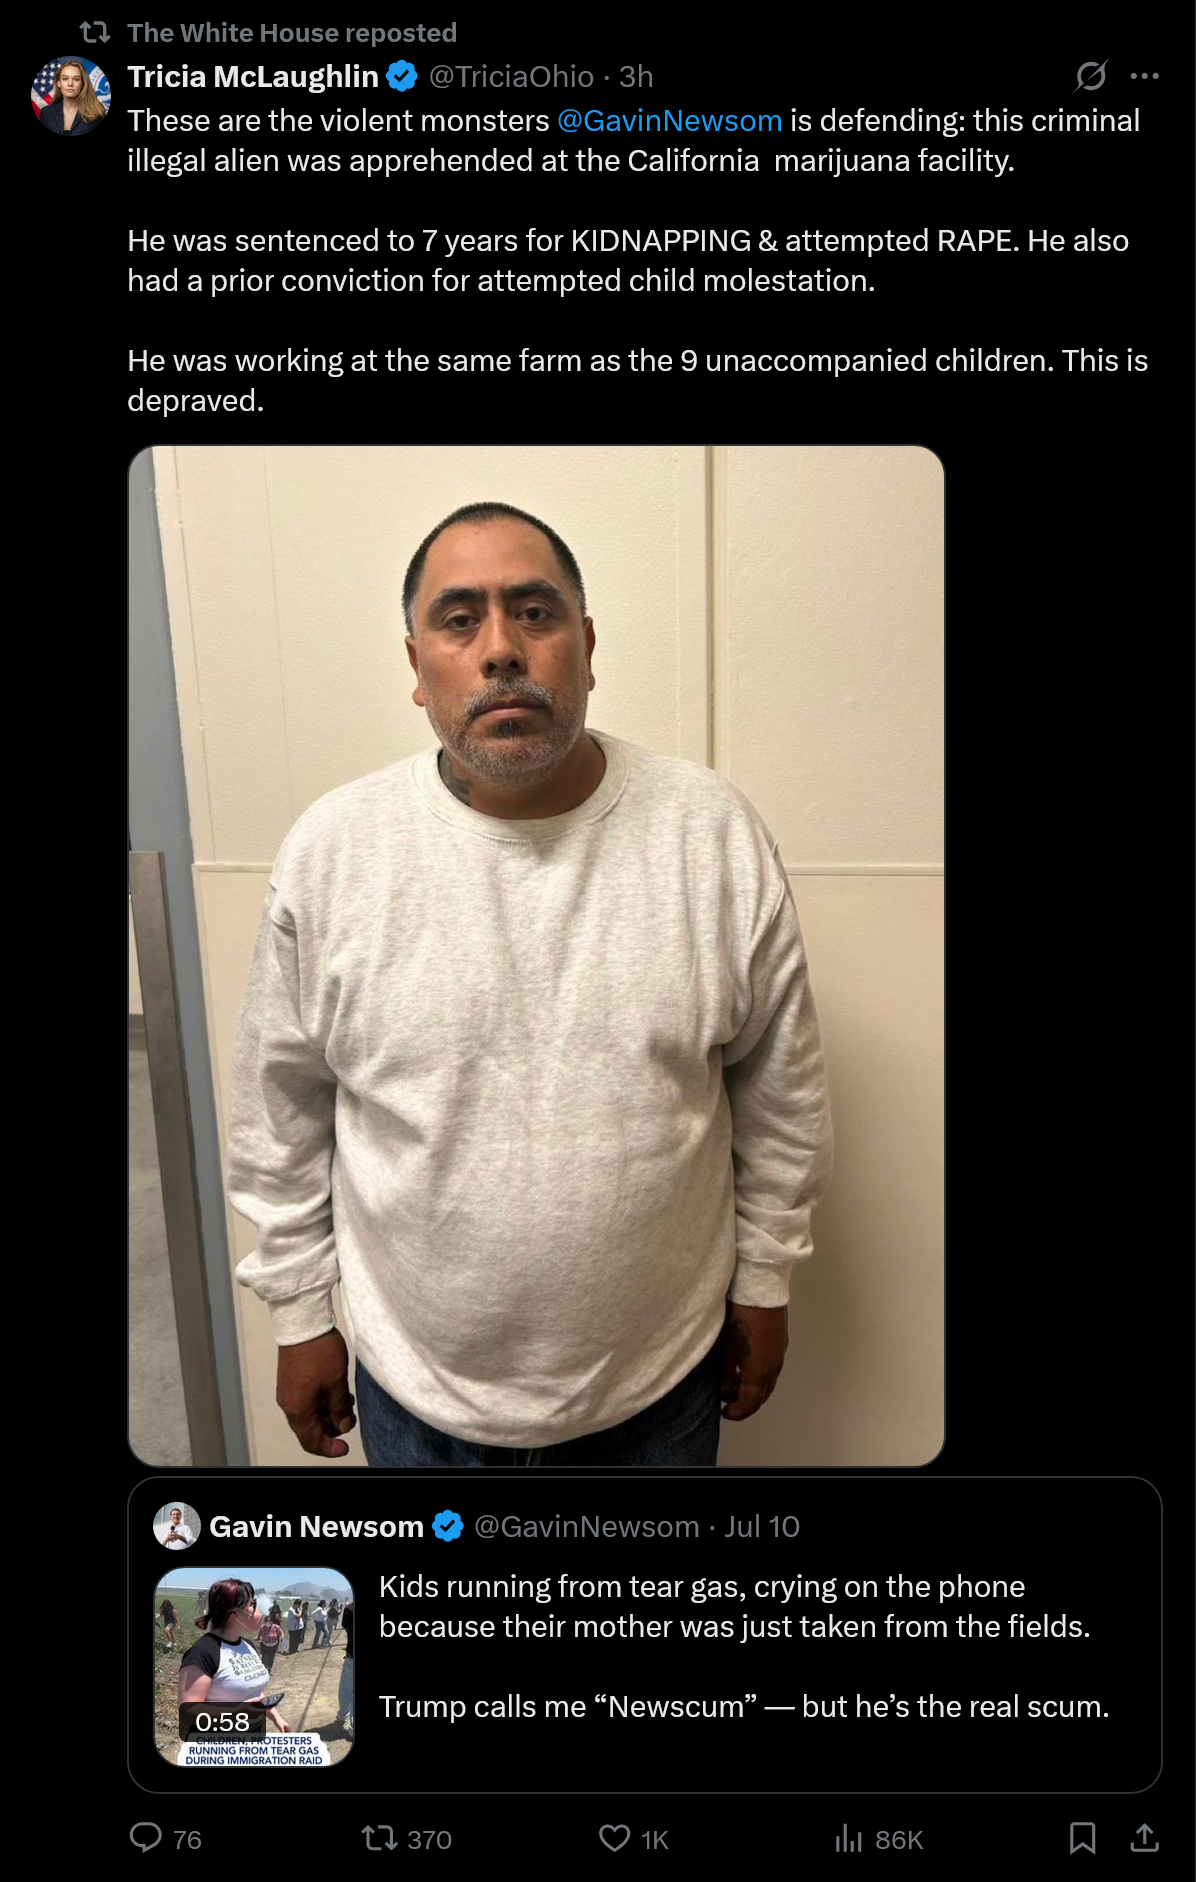
Task: Open the attached photo of man
Action: (536, 956)
